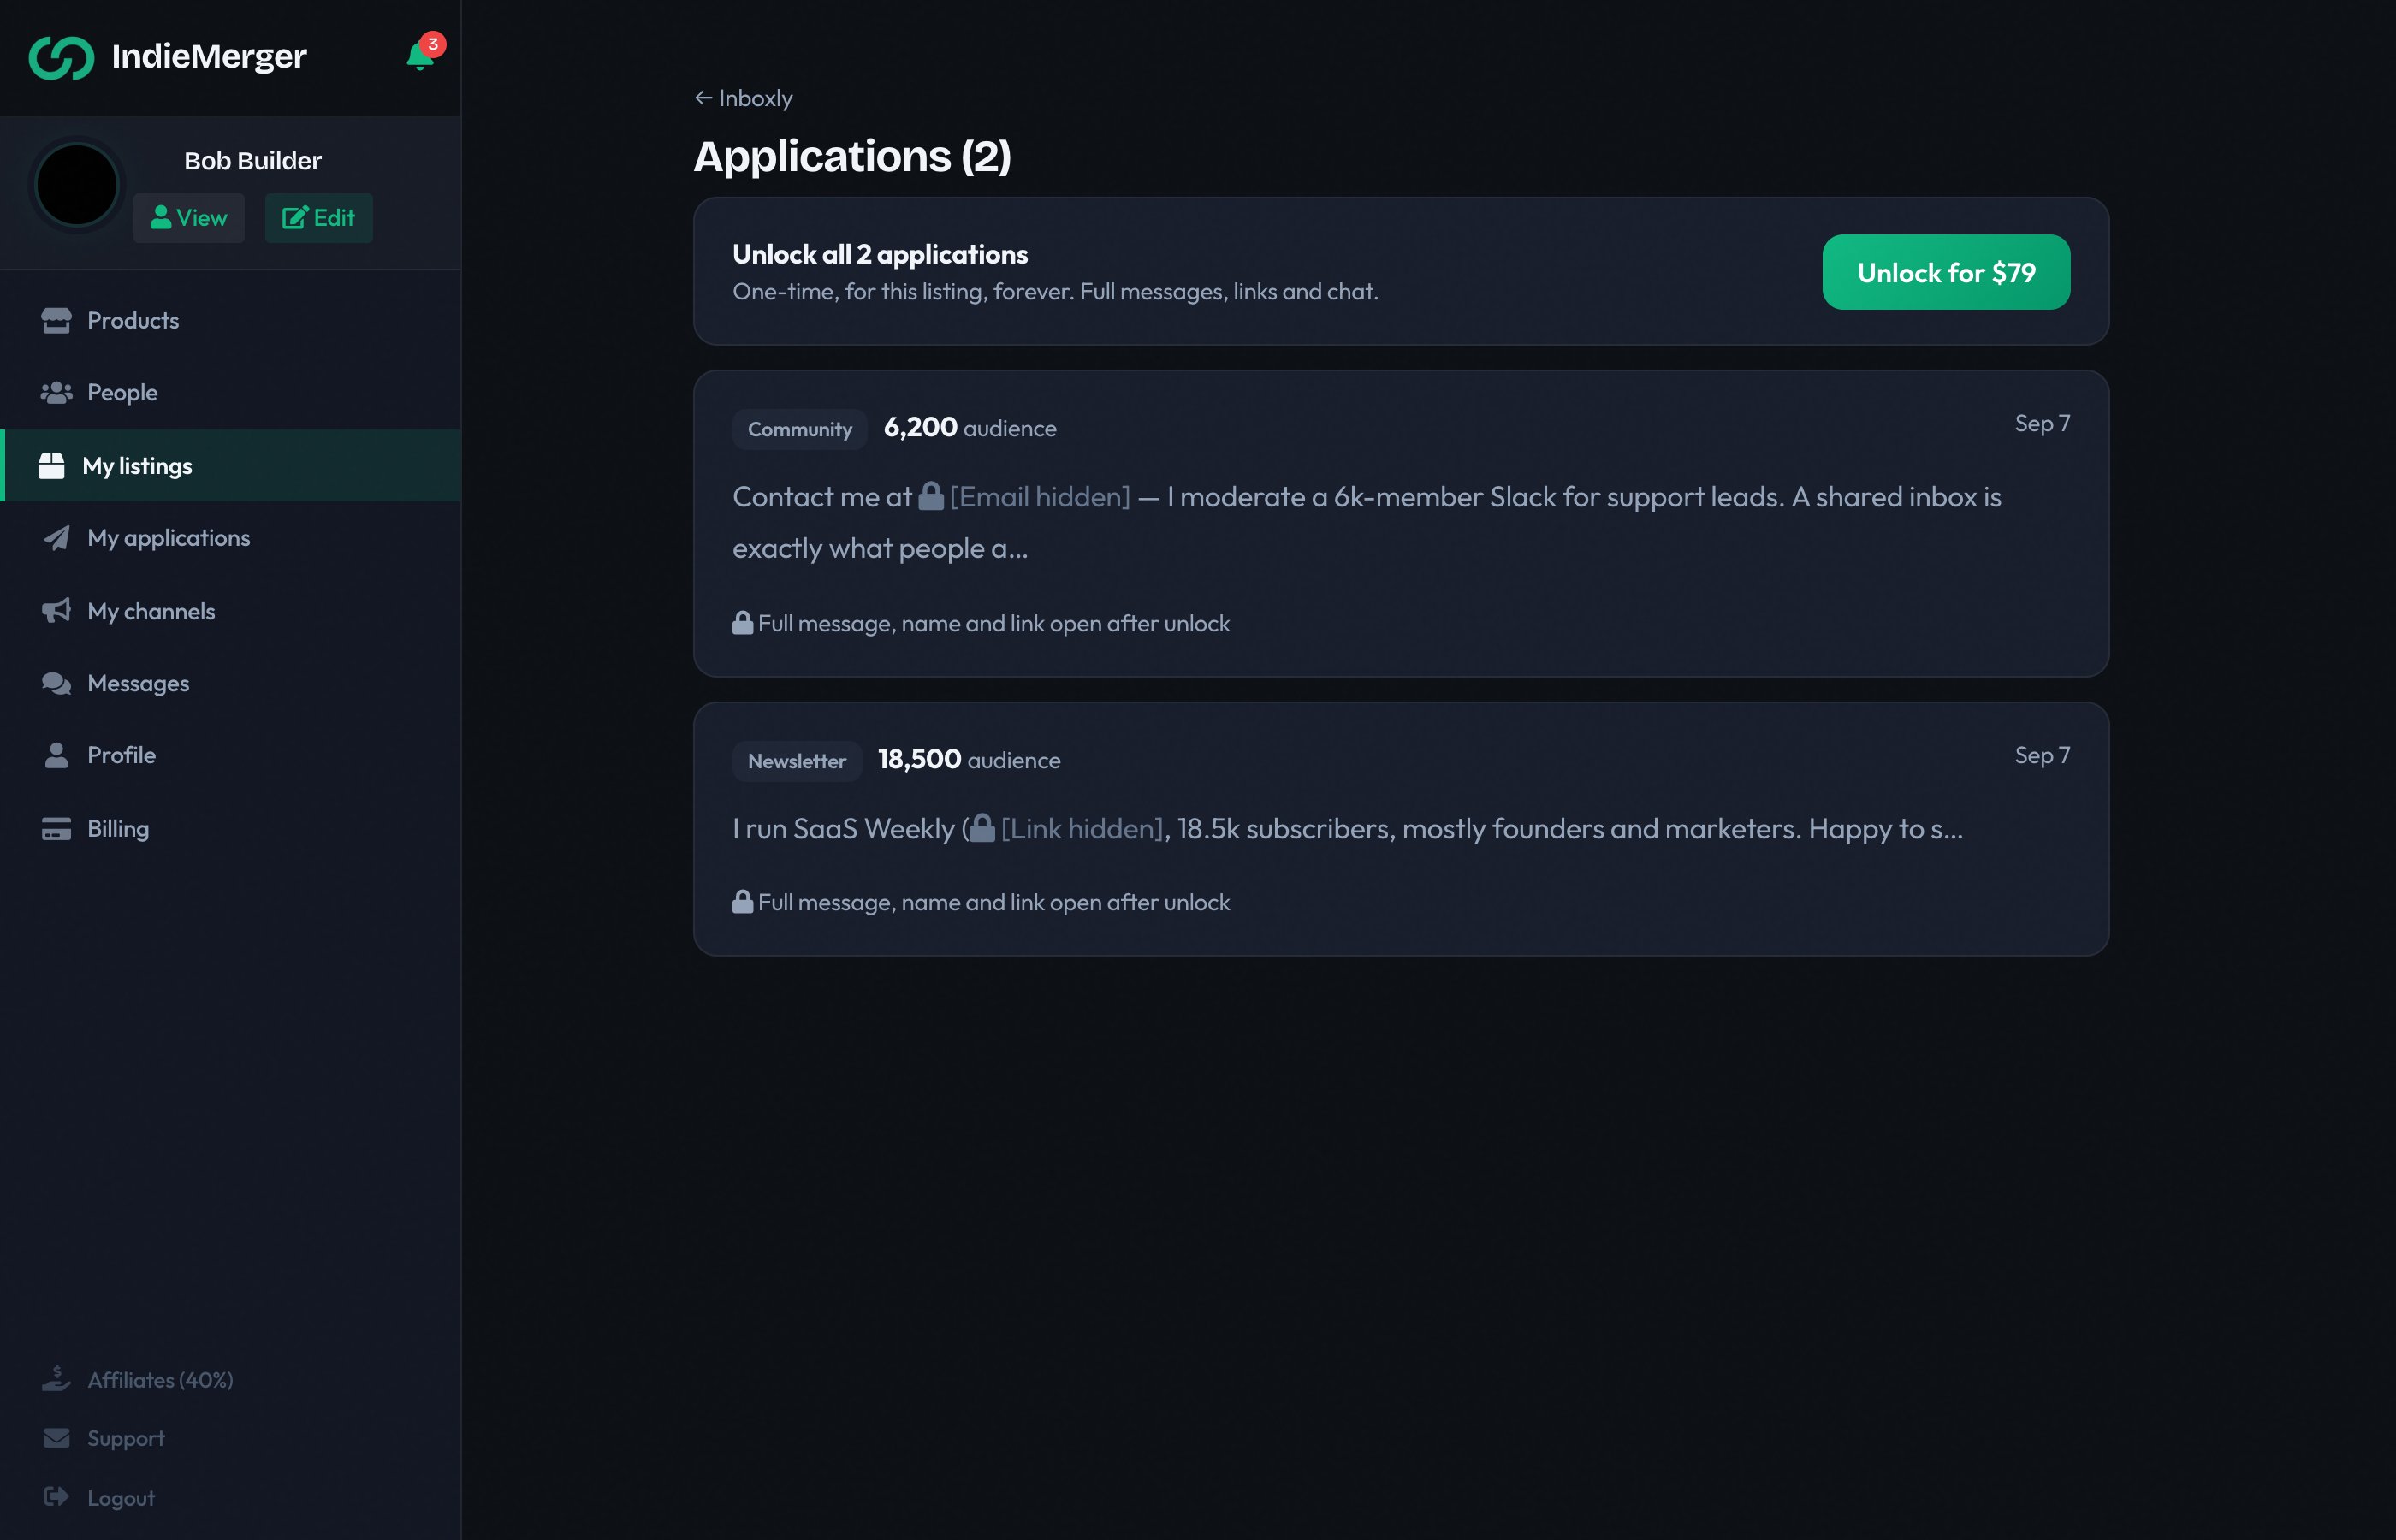Image resolution: width=2396 pixels, height=1540 pixels.
Task: Click the [Email hidden] placeholder
Action: click(x=1039, y=497)
